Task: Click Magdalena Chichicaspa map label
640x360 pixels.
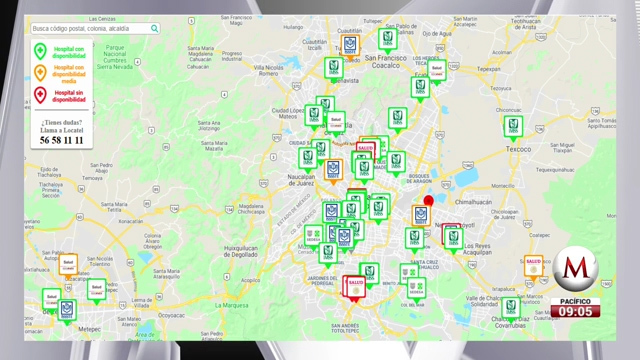Action: click(x=251, y=209)
